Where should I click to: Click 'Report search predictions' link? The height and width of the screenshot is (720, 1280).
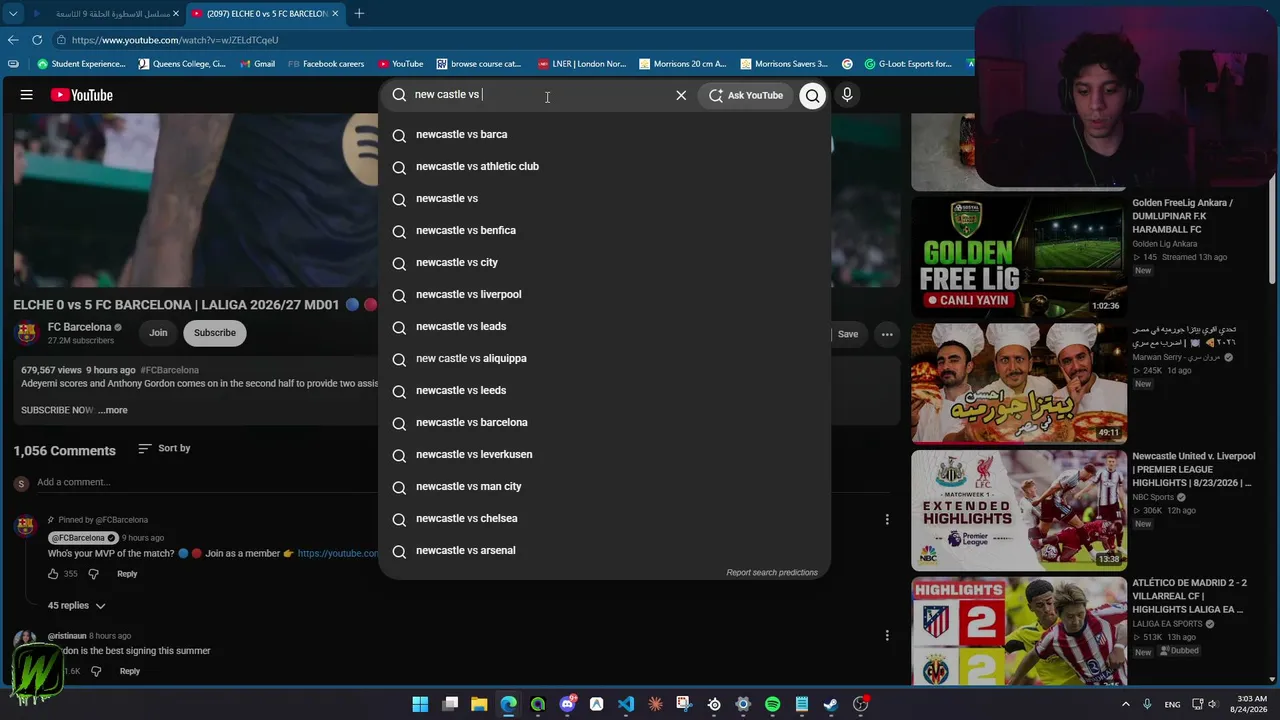[x=772, y=573]
